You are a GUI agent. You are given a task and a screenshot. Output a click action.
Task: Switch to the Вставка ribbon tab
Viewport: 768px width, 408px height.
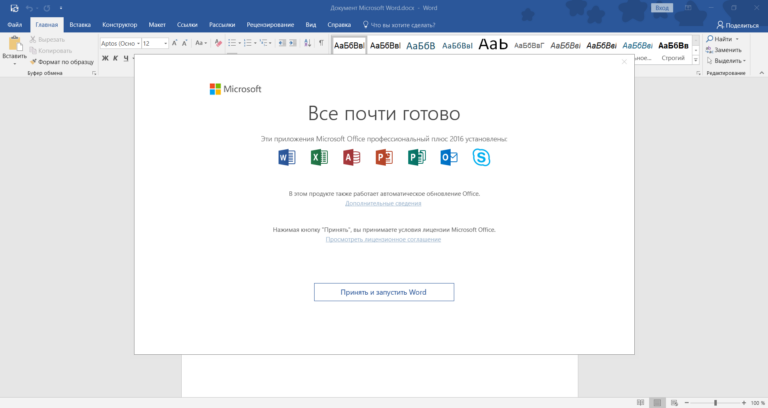(80, 24)
